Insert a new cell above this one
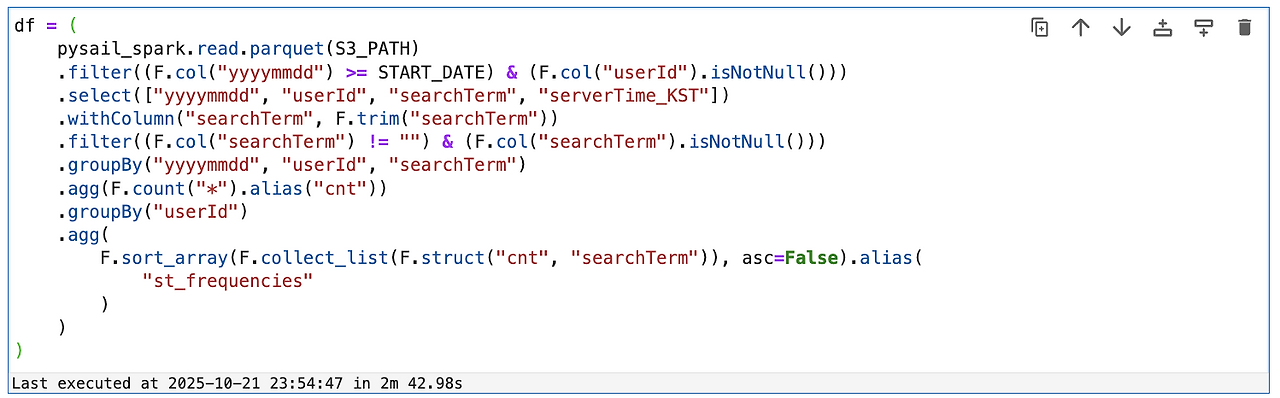Screen dimensions: 1280x398 click(1163, 28)
